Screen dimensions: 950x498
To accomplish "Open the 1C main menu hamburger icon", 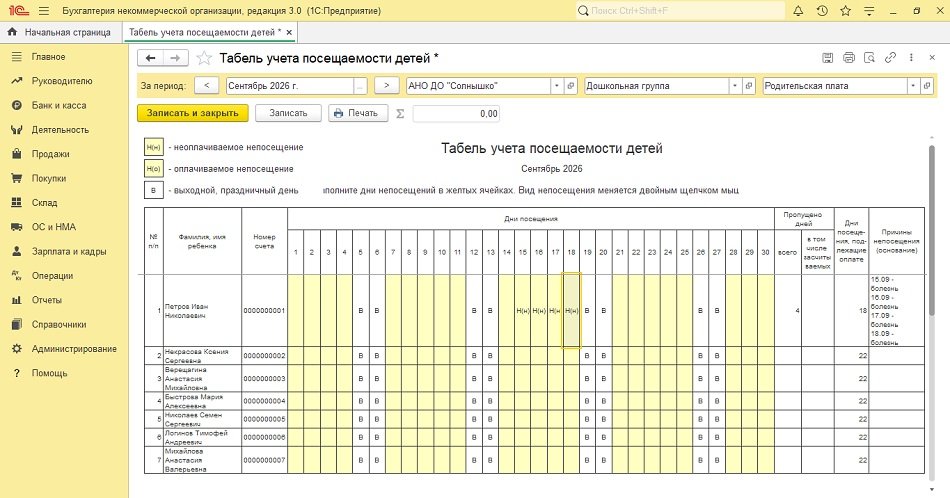I will point(44,11).
